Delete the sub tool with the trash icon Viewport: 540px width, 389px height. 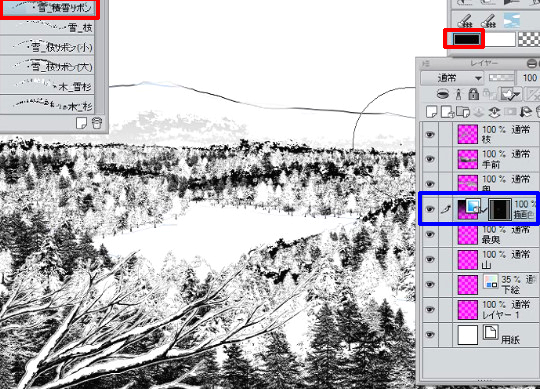click(x=97, y=123)
